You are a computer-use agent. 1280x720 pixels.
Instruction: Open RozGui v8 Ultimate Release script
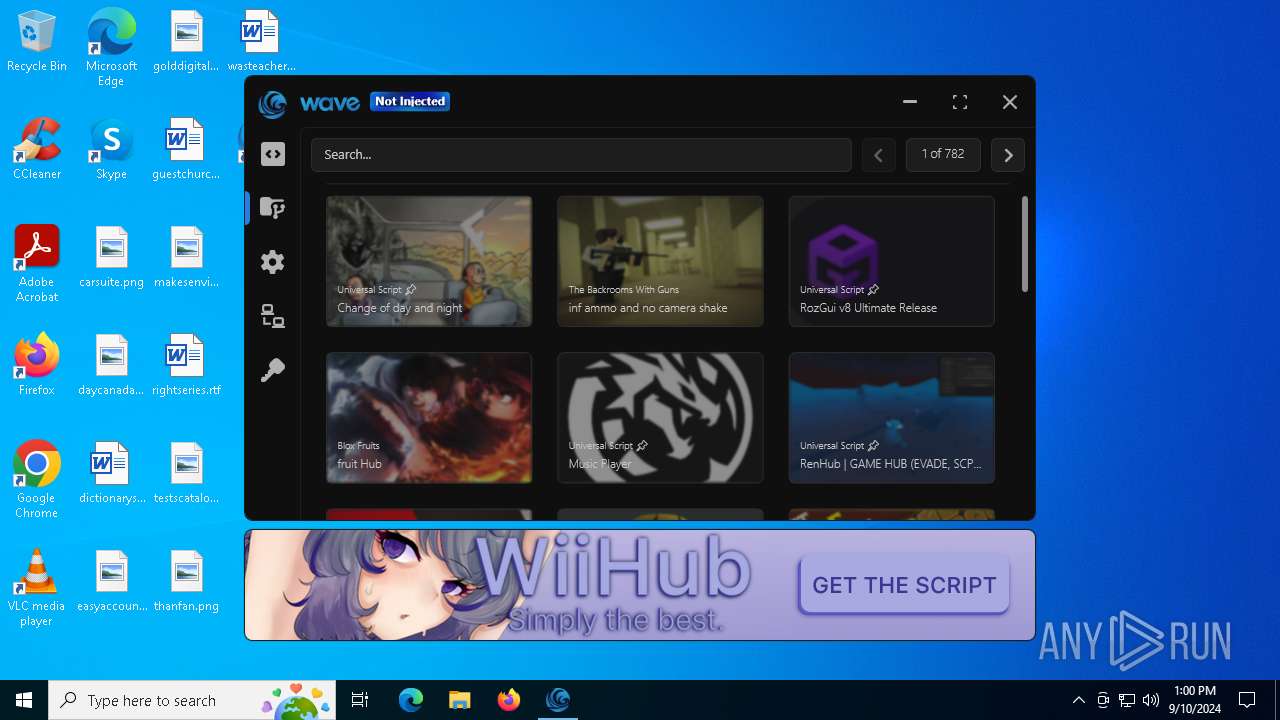coord(891,261)
